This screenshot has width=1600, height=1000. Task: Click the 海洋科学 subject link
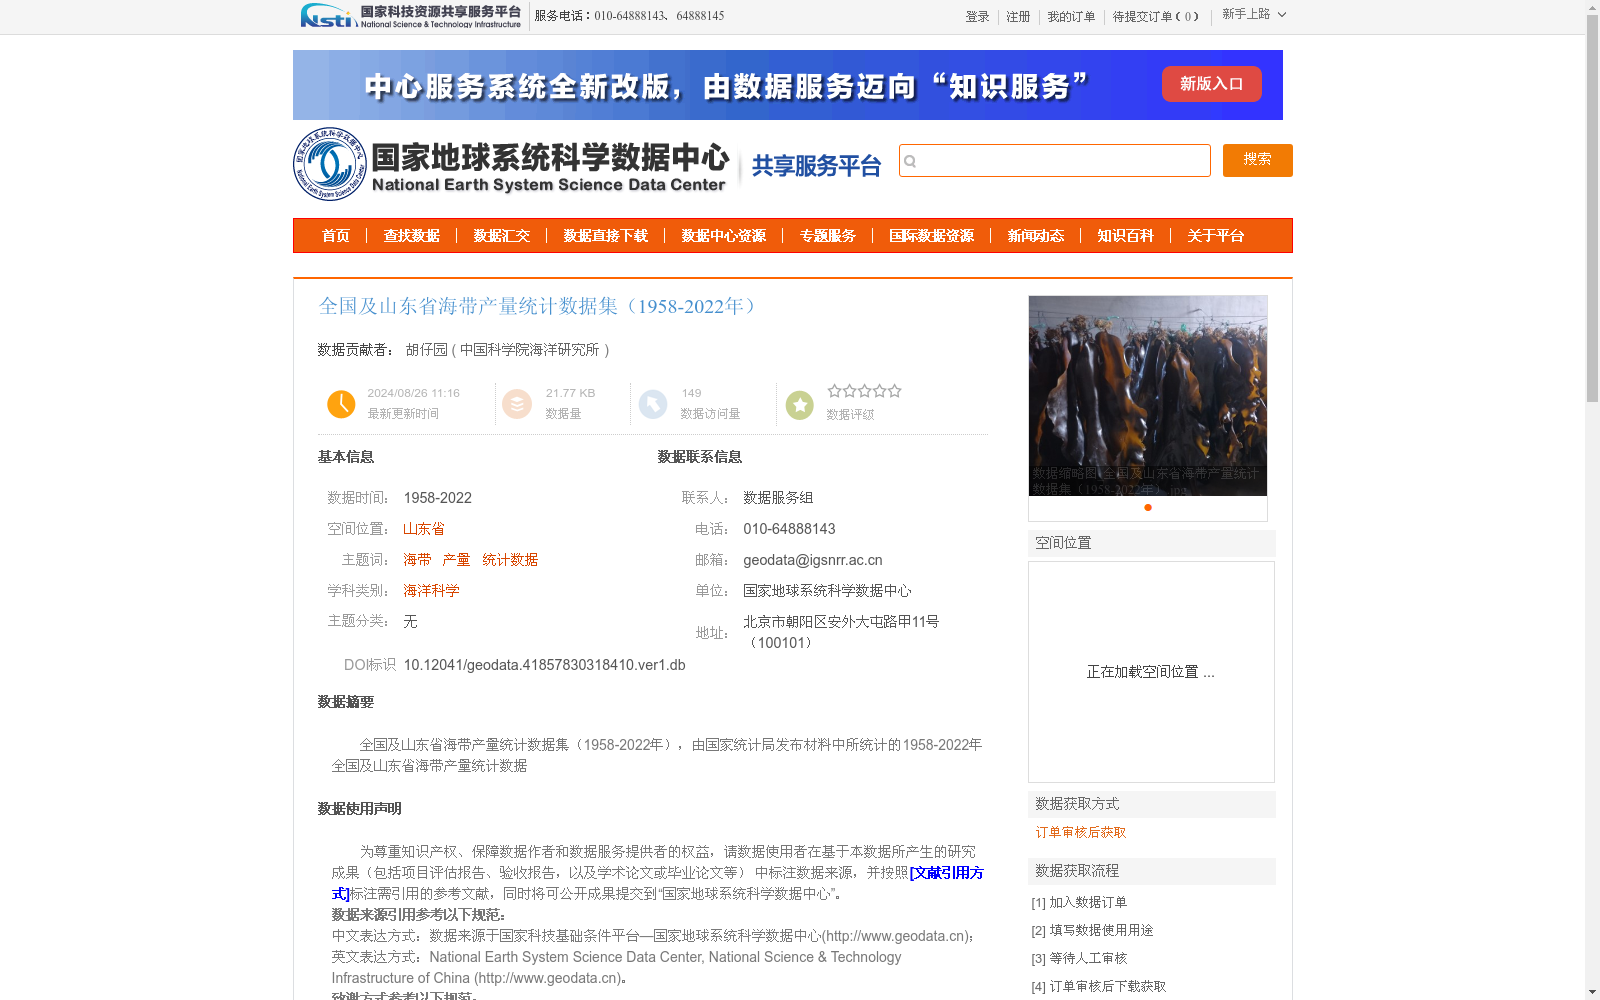[x=431, y=591]
